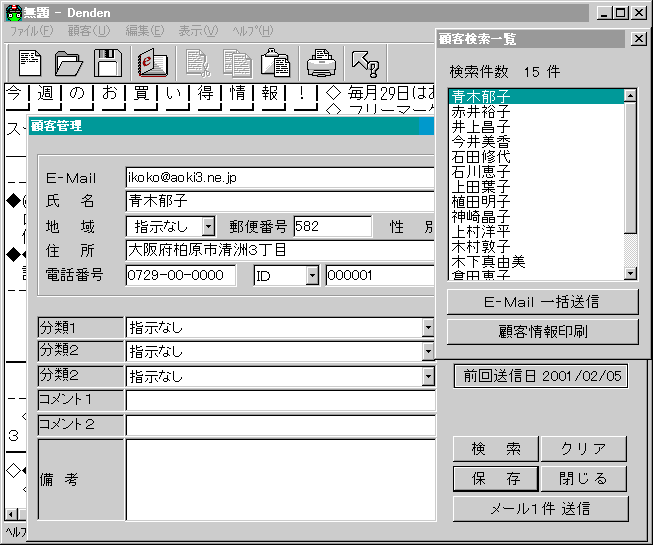Expand the ID type dropdown
The width and height of the screenshot is (653, 545).
tap(311, 276)
